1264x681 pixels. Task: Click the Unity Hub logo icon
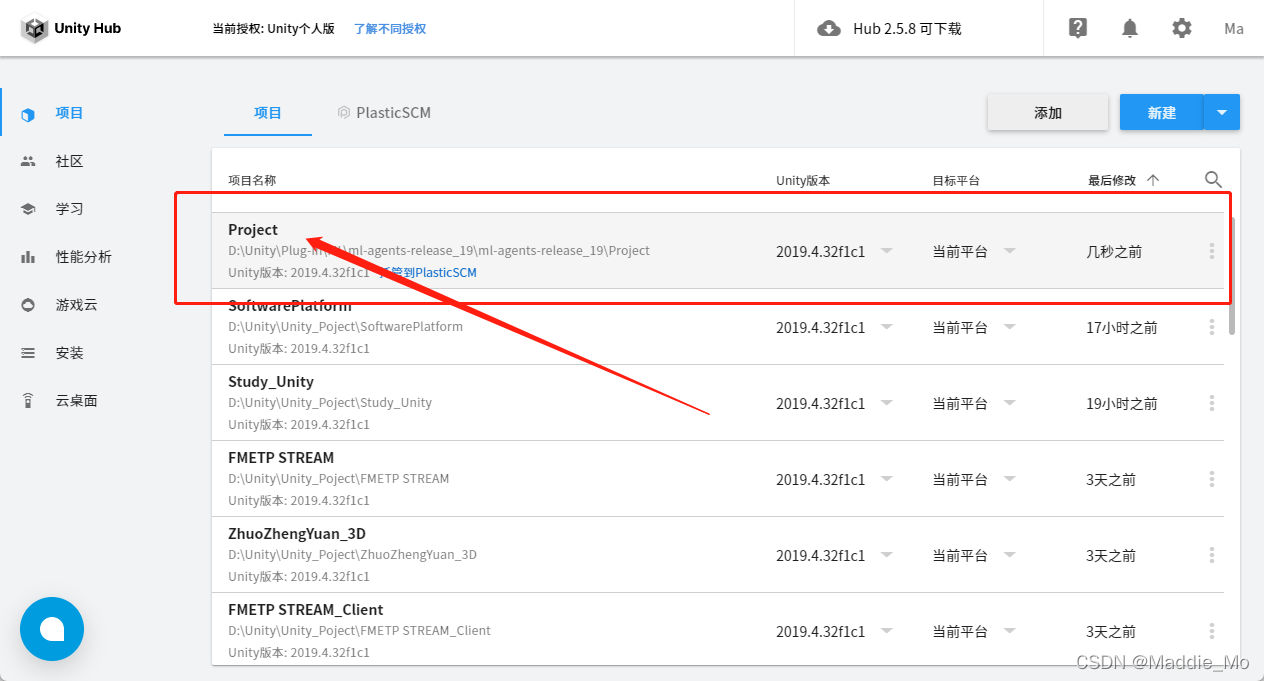pyautogui.click(x=35, y=29)
